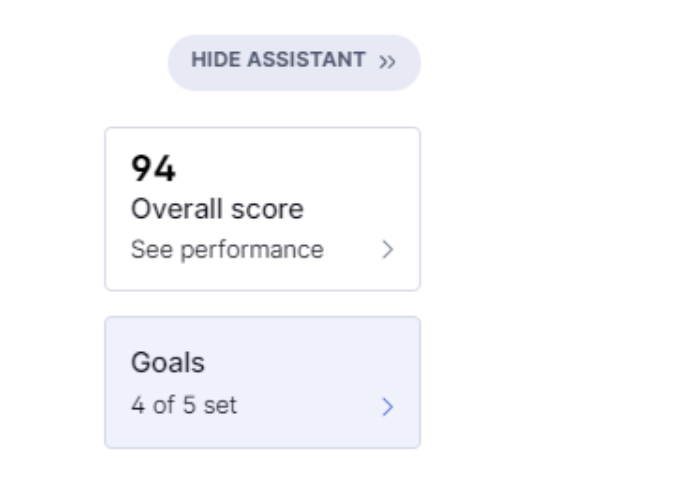Expand the goals settings using the blue arrow
The width and height of the screenshot is (698, 494).
click(x=388, y=407)
